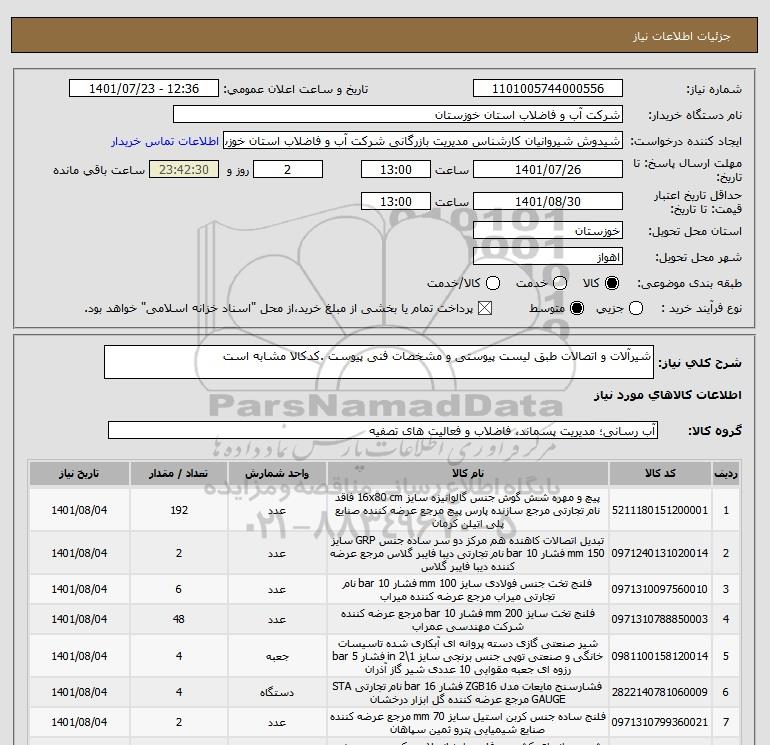The height and width of the screenshot is (745, 770).
Task: Click unit جعبه in row 5
Action: pos(277,656)
